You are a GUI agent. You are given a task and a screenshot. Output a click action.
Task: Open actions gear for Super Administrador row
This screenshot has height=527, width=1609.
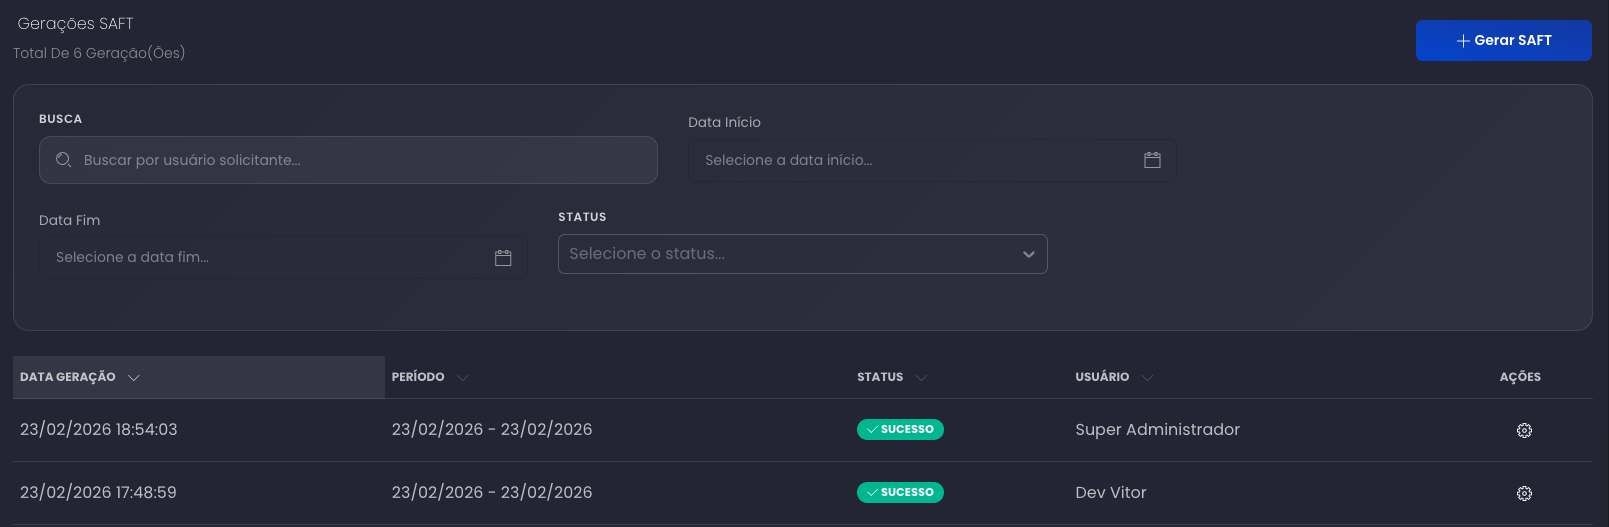tap(1524, 430)
